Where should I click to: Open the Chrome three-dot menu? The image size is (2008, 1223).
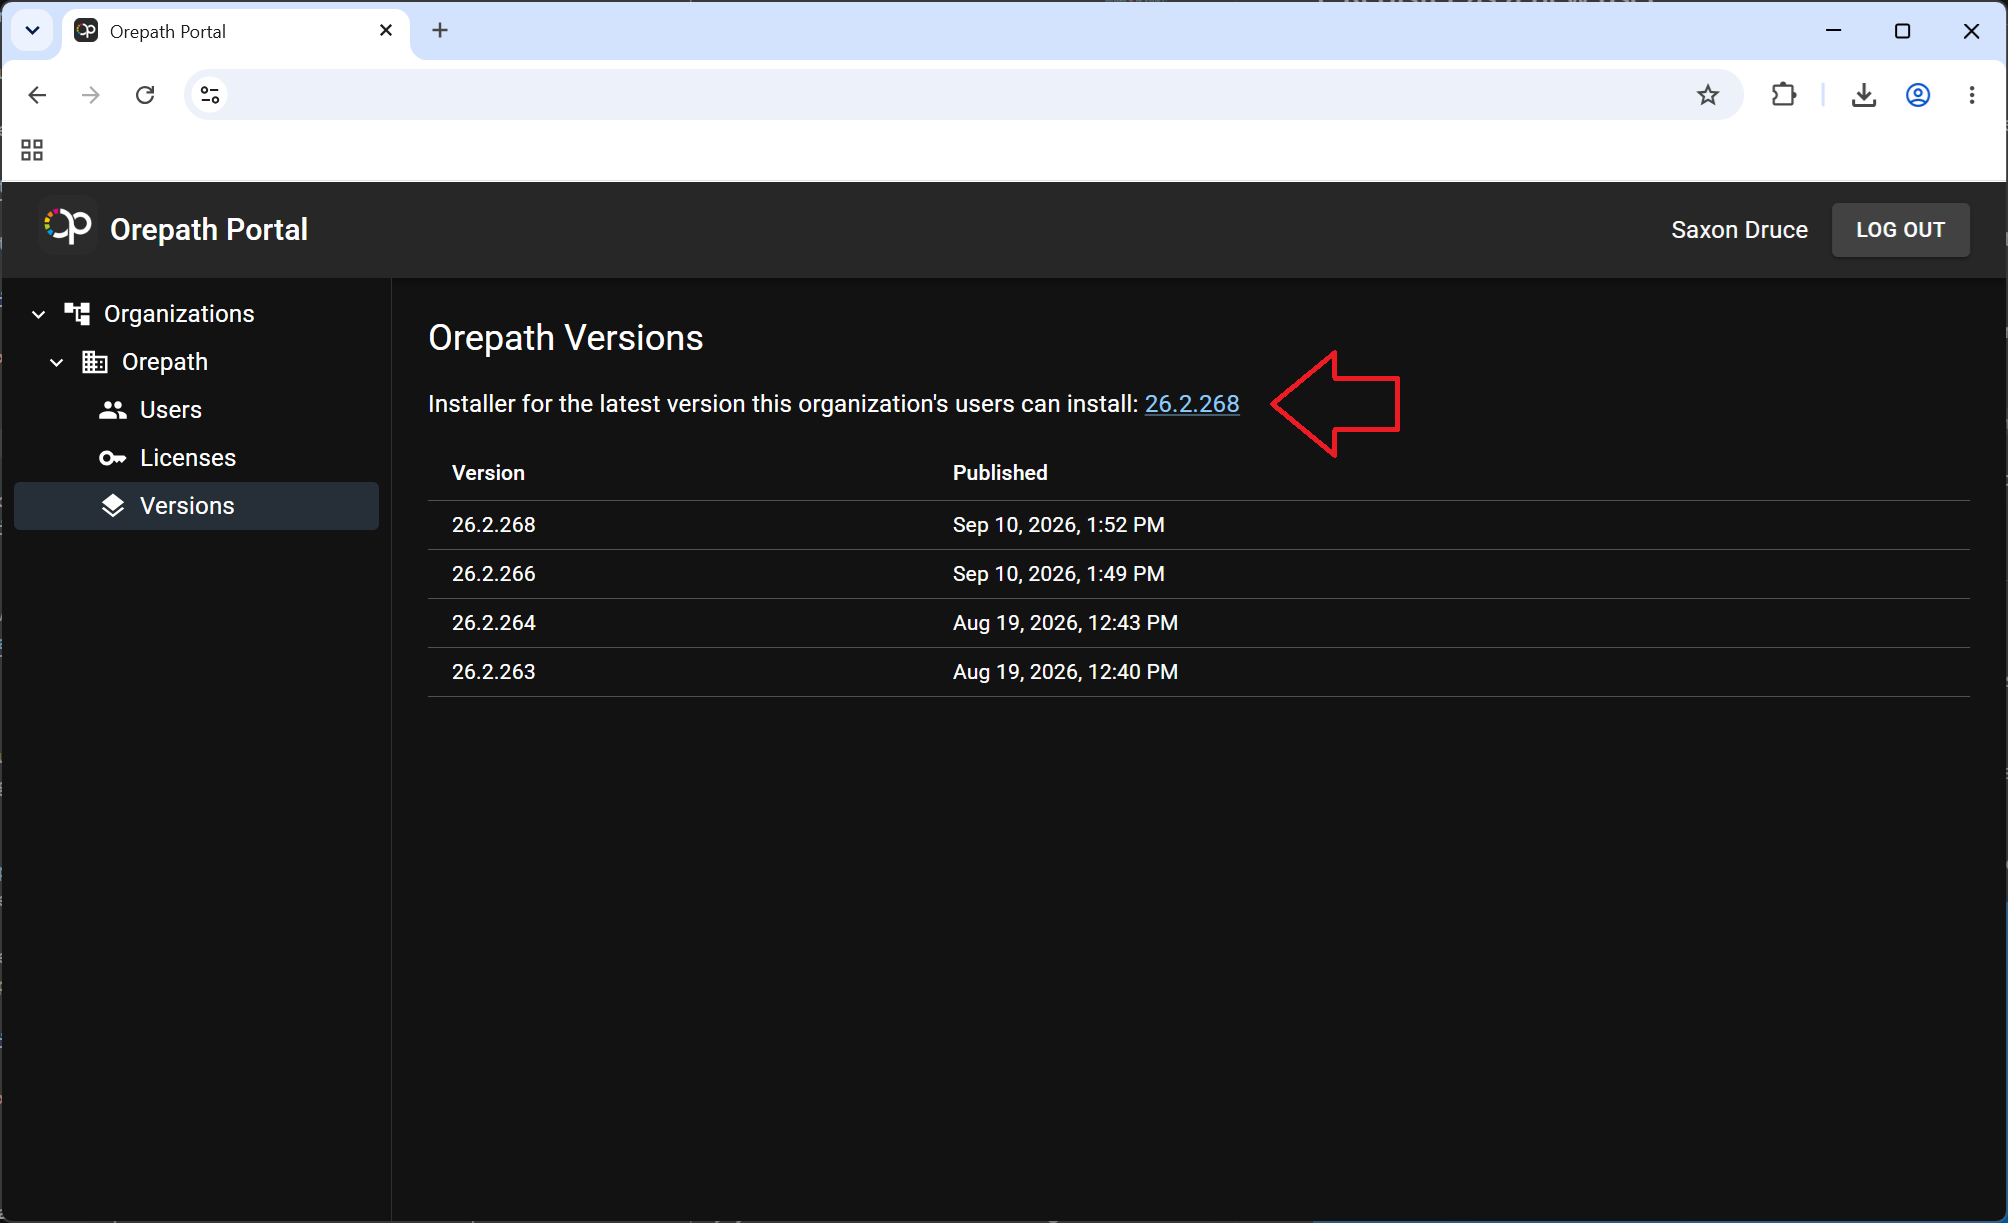pos(1972,95)
